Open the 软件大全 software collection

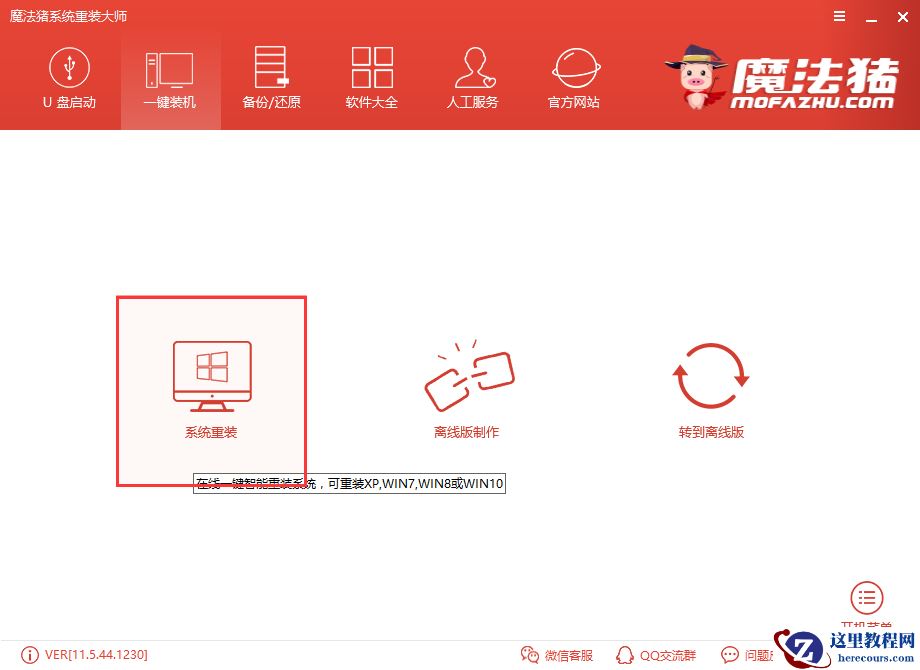(x=371, y=78)
